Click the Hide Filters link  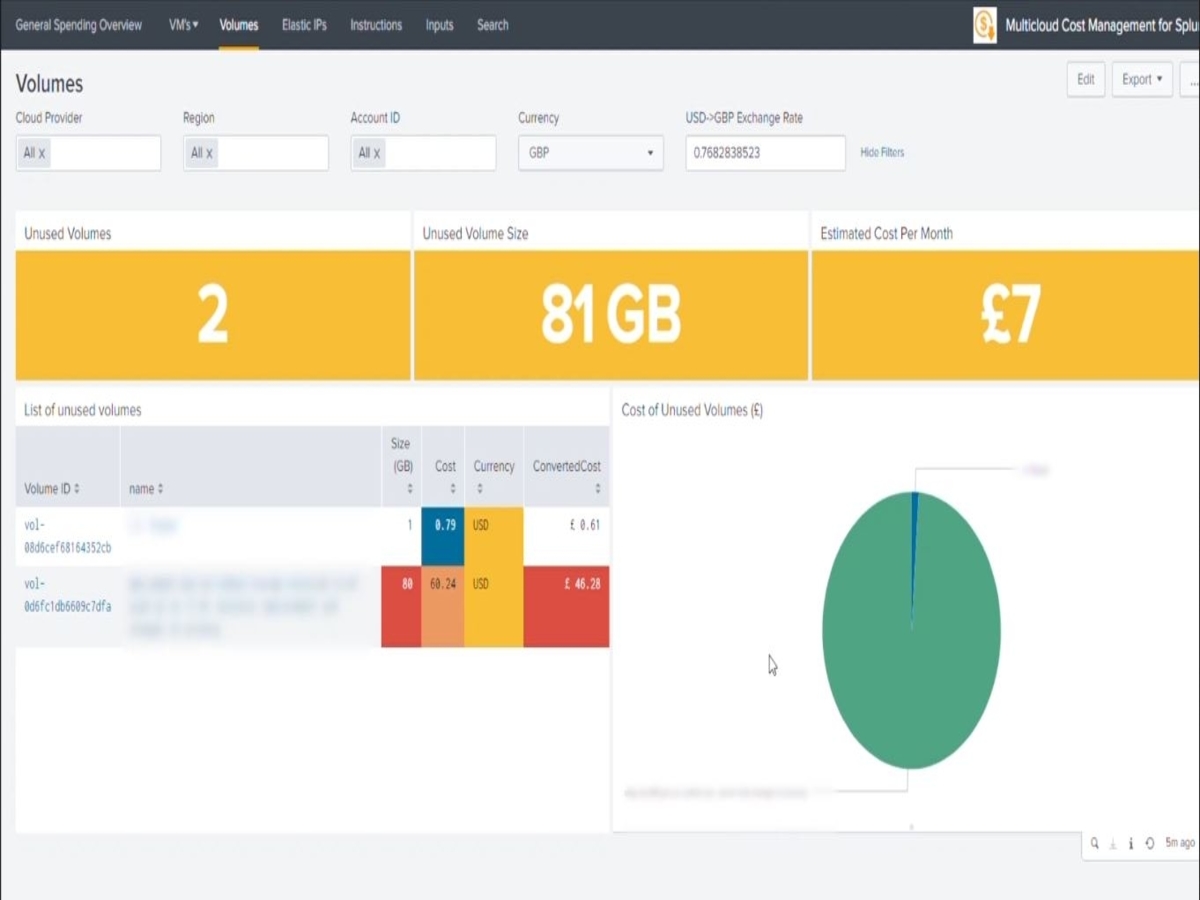click(882, 153)
